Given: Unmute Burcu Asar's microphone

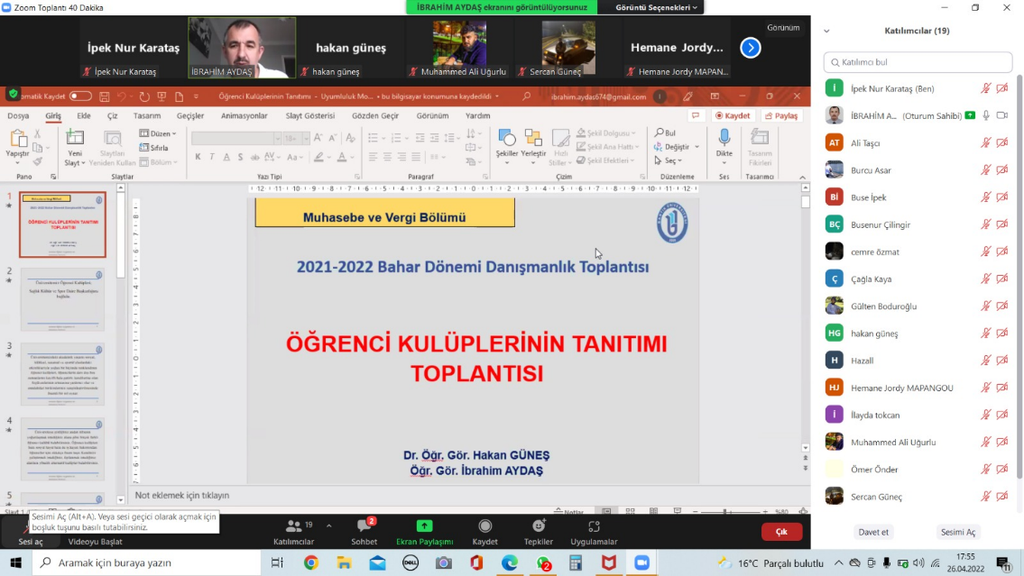Looking at the screenshot, I should pos(988,170).
